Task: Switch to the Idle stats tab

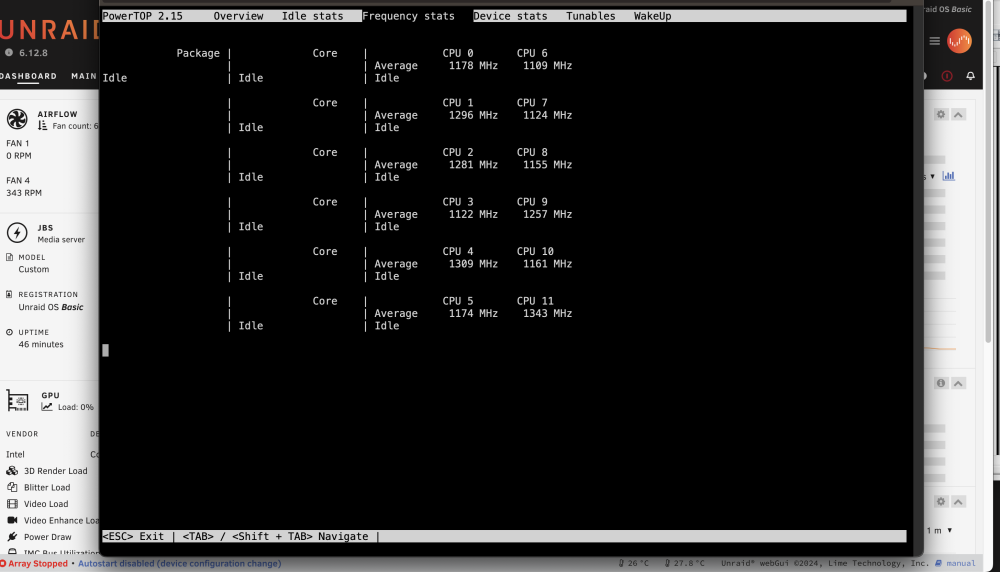Action: (312, 16)
